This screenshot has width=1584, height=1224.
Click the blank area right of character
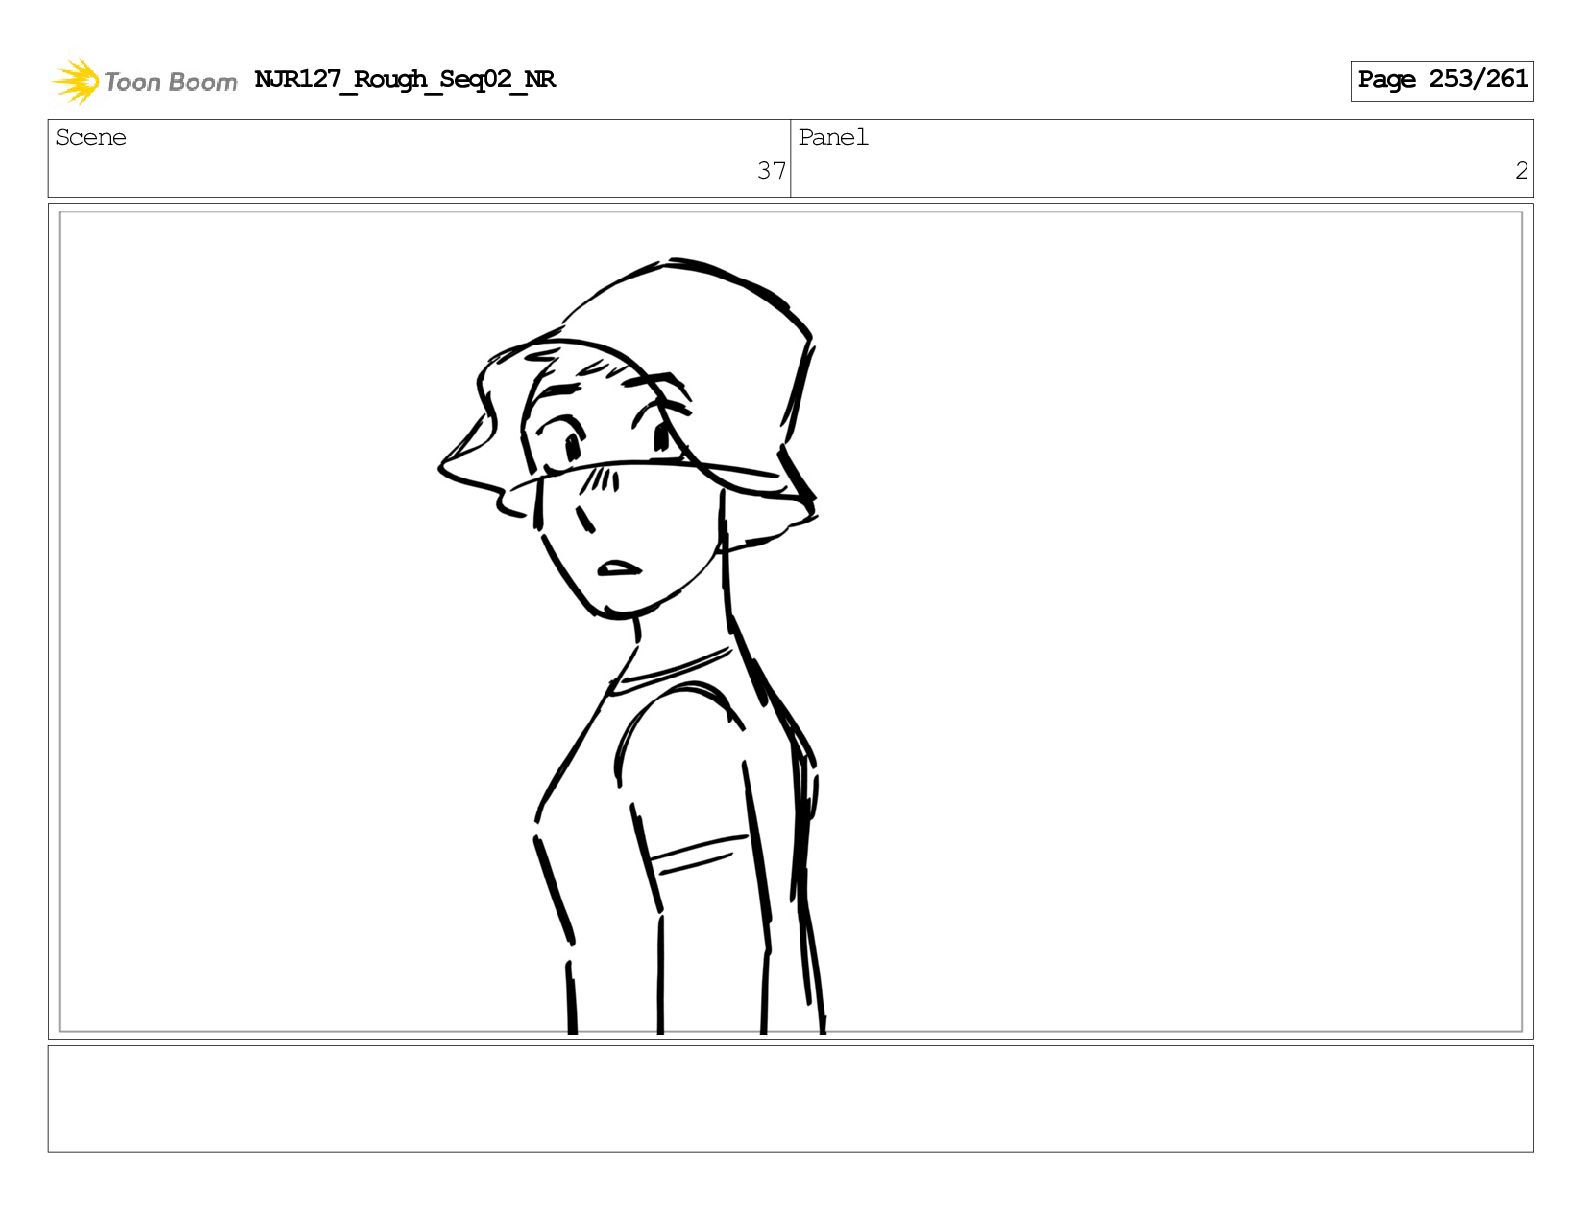click(x=1170, y=620)
